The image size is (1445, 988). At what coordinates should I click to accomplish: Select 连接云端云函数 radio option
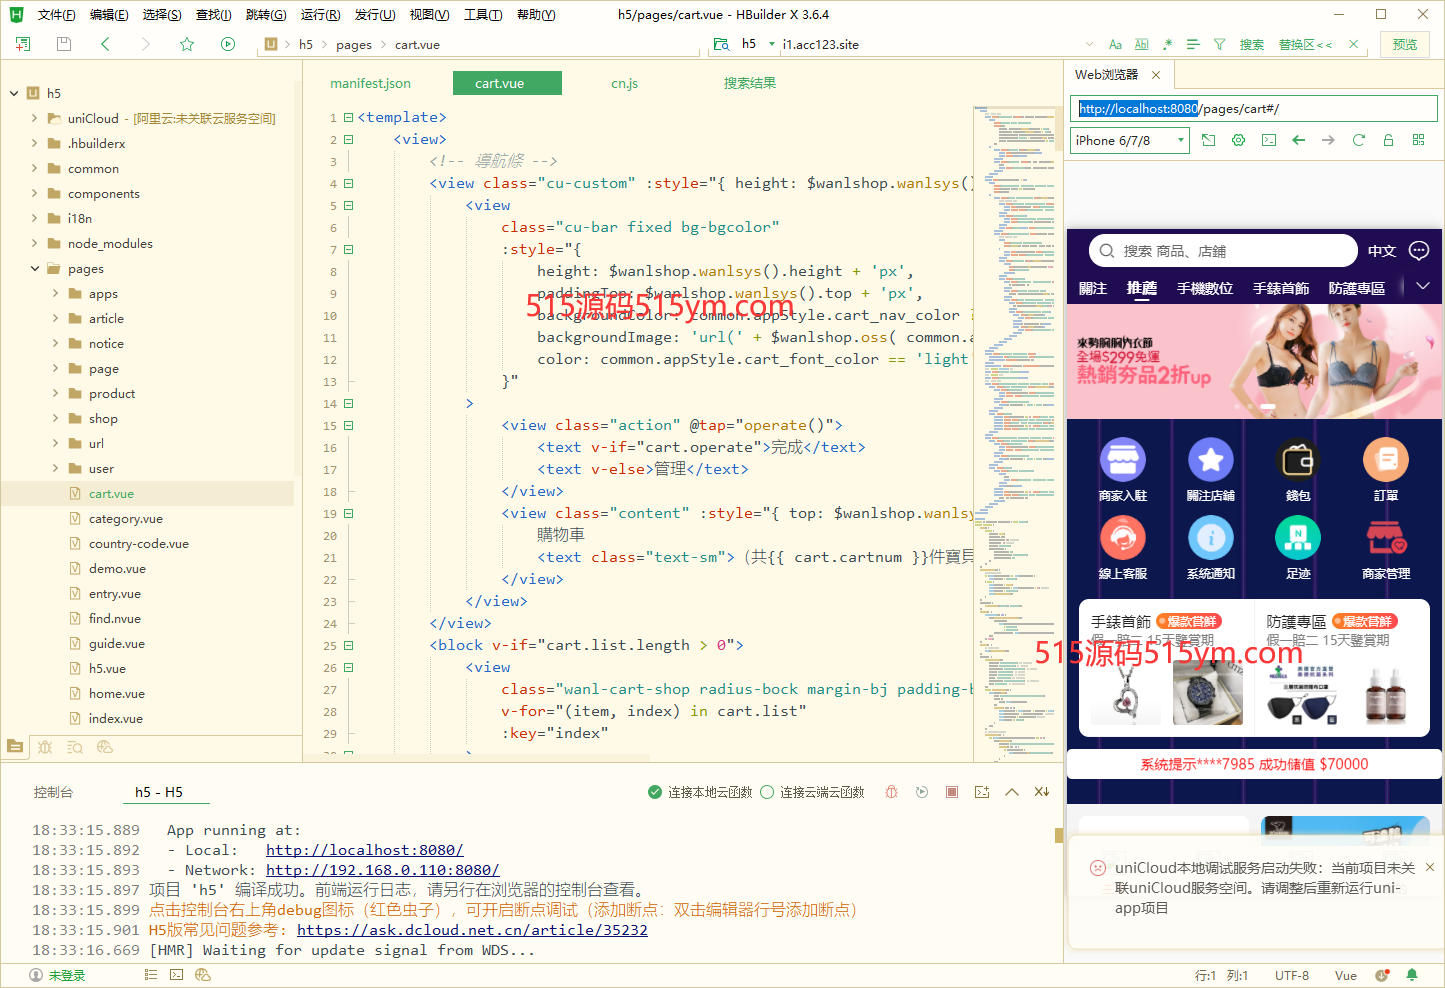(767, 792)
